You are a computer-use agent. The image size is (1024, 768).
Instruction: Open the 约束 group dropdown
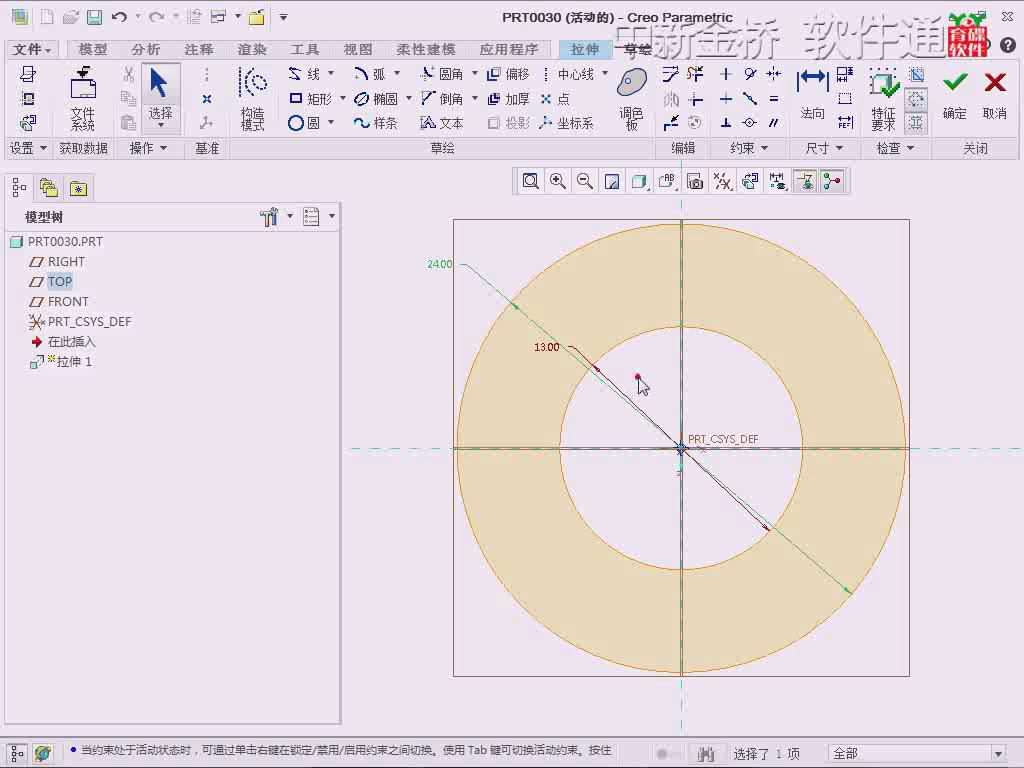[748, 148]
